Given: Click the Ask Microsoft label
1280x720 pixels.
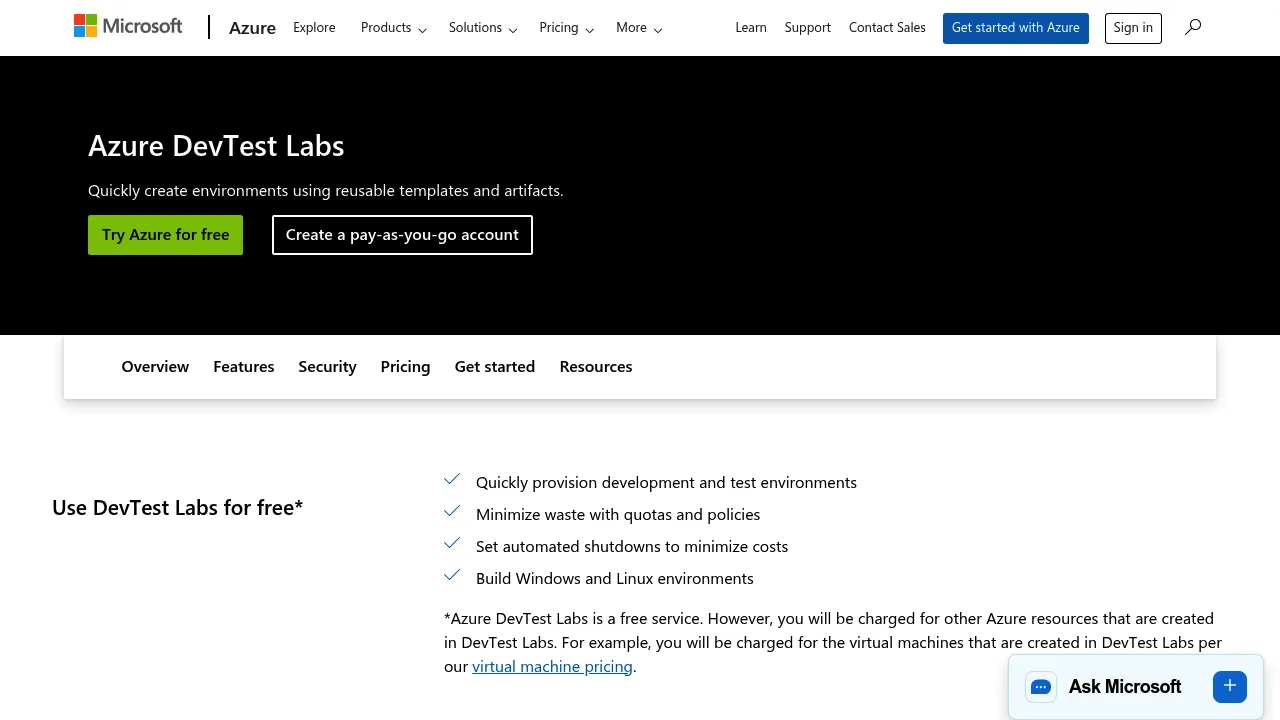Looking at the screenshot, I should coord(1125,687).
